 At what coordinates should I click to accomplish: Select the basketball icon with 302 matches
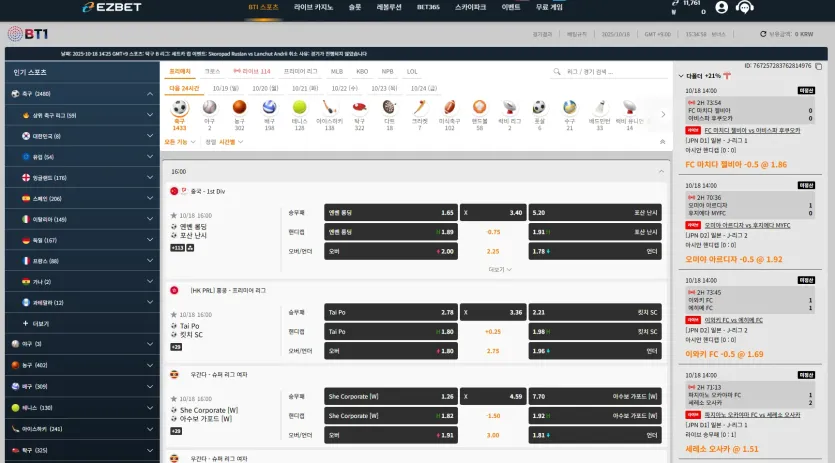[240, 108]
